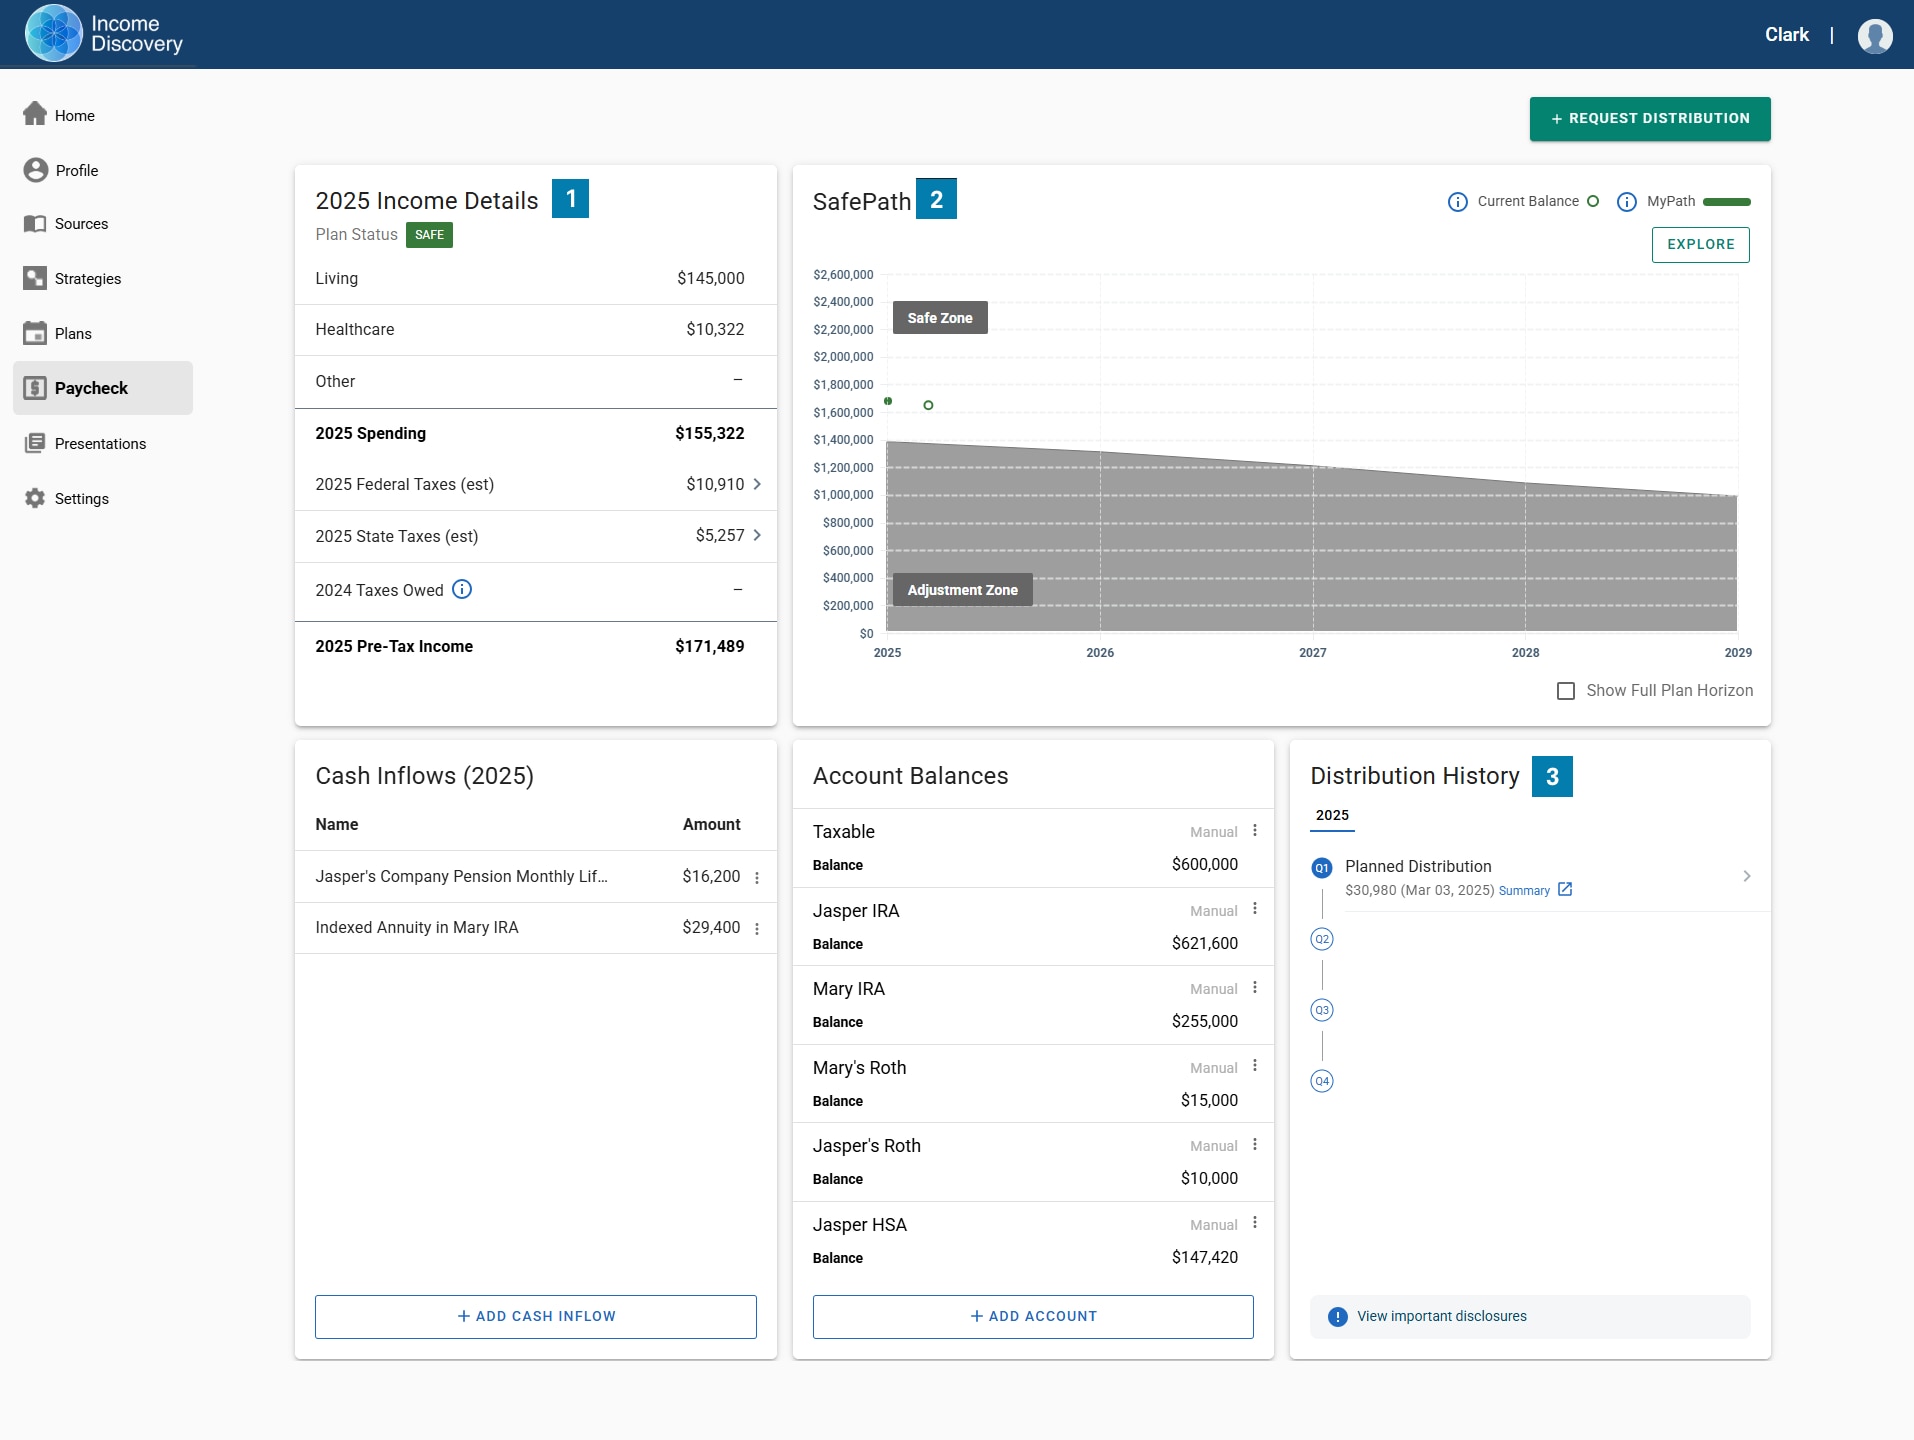Expand the Planned Distribution entry chevron
Viewport: 1914px width, 1440px height.
pos(1746,876)
